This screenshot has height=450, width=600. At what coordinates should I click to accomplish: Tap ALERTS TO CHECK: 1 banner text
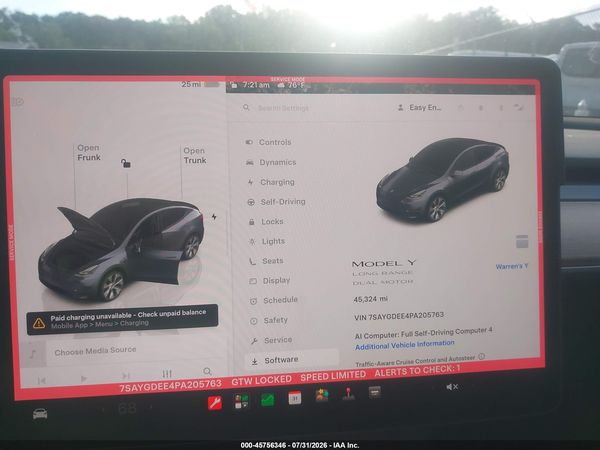pyautogui.click(x=417, y=371)
